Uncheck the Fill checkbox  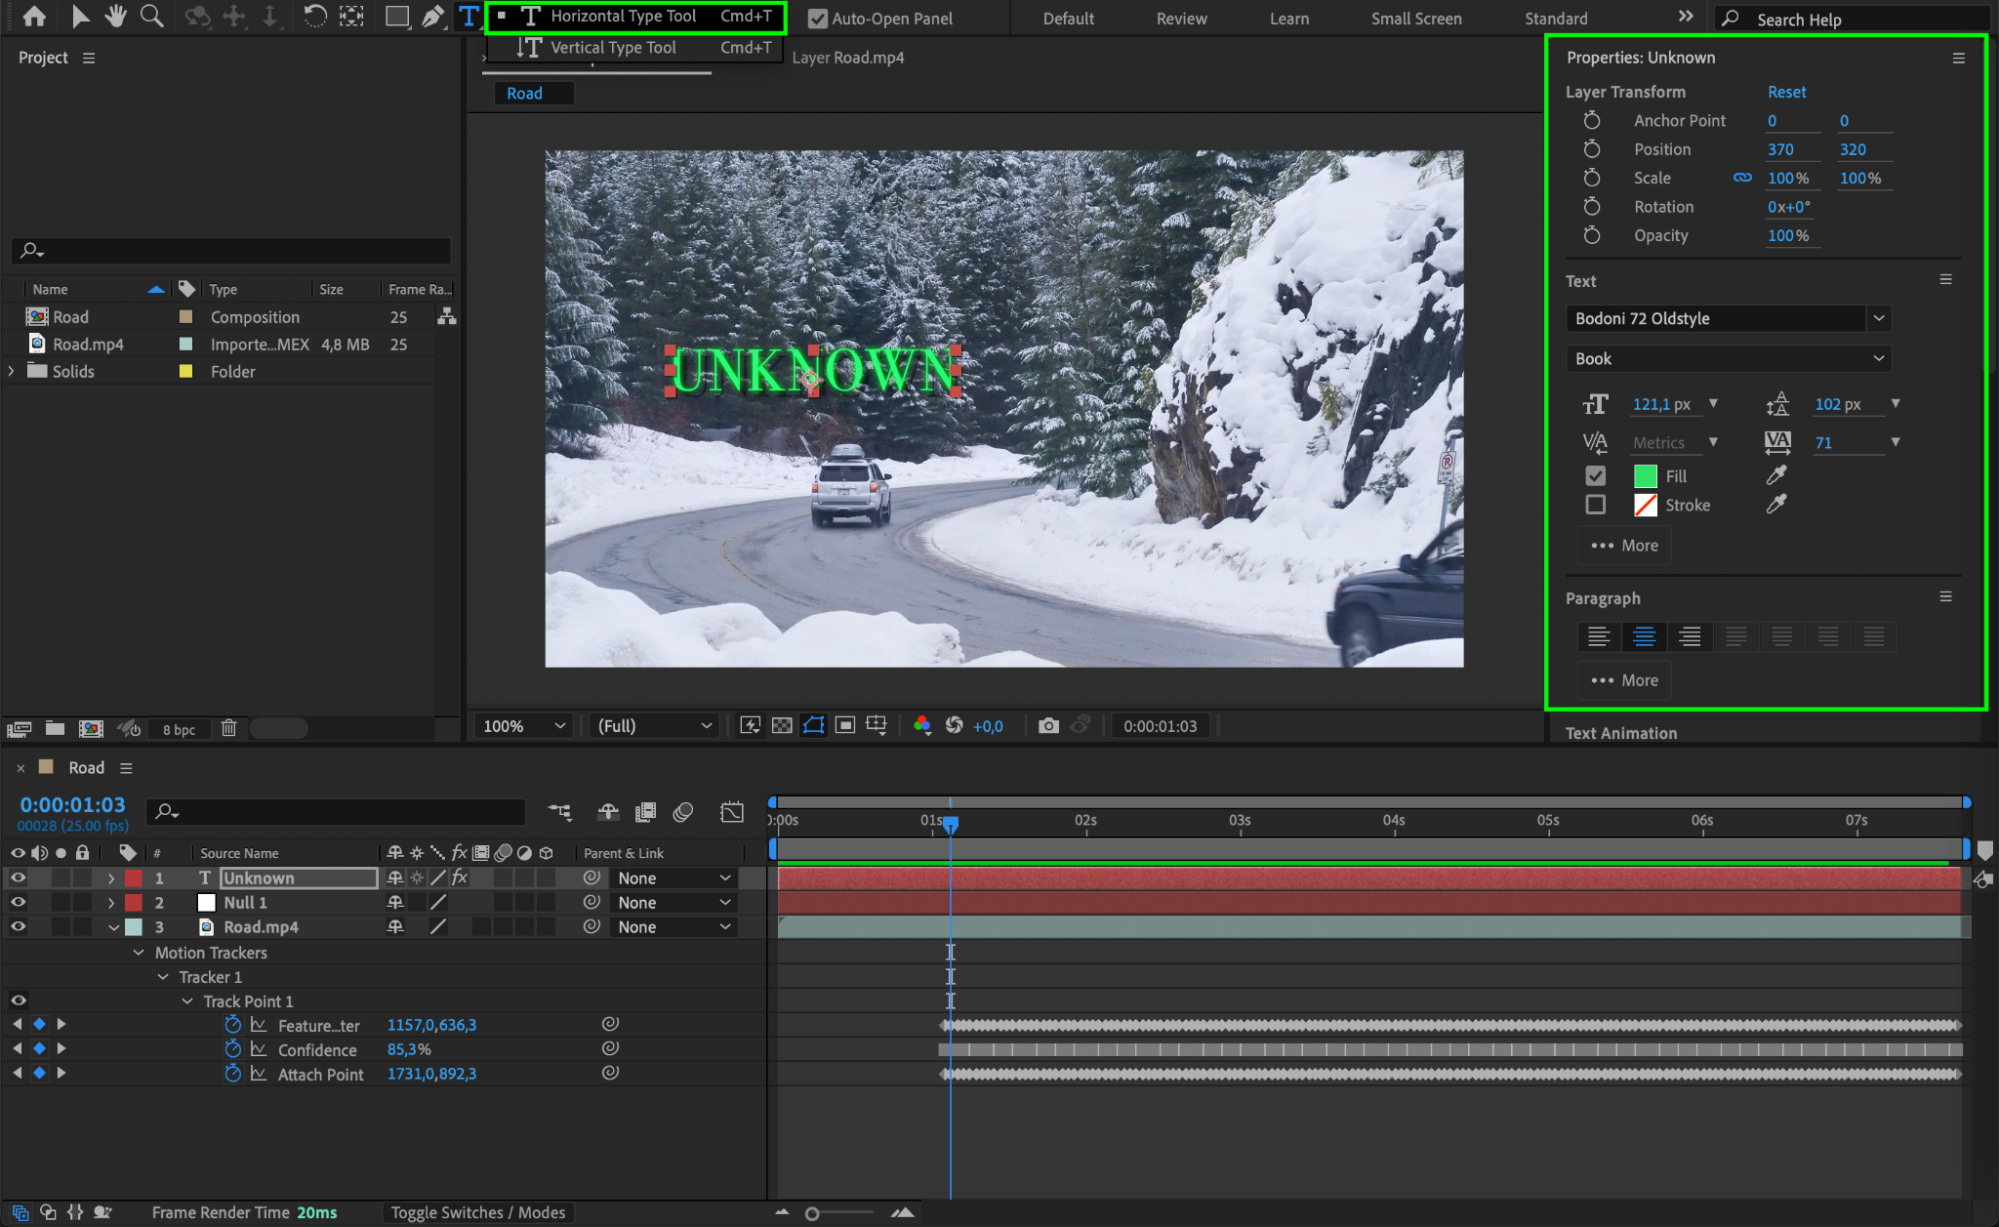tap(1596, 476)
